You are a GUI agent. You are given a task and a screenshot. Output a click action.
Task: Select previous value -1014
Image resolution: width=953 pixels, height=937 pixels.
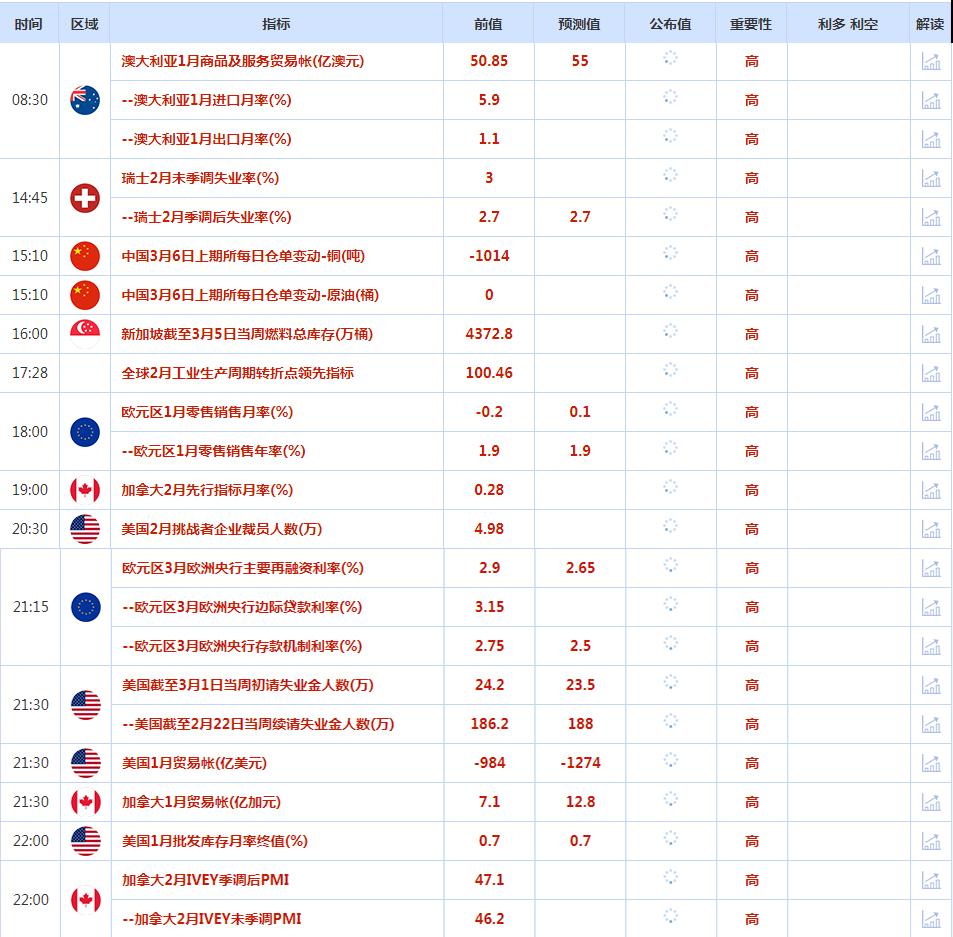pos(489,256)
